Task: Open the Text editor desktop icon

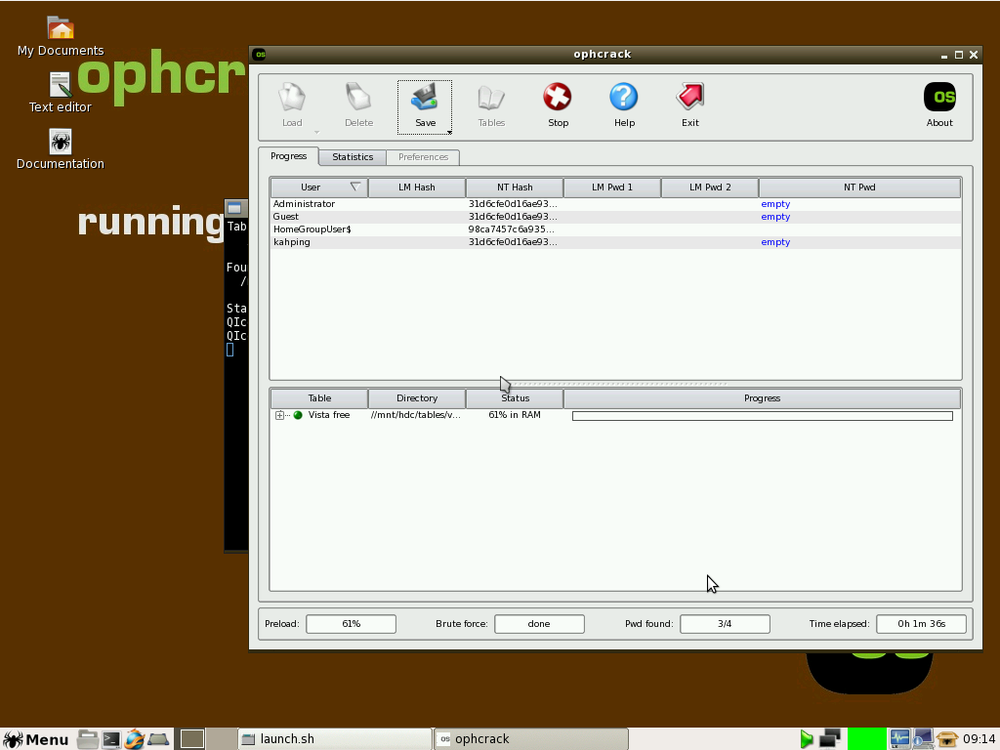Action: point(60,85)
